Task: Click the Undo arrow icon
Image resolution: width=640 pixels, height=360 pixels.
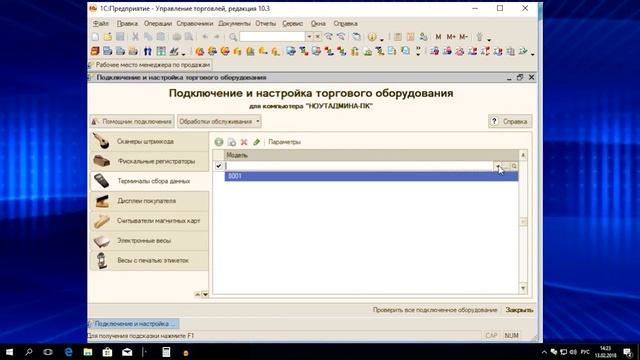Action: pos(205,37)
